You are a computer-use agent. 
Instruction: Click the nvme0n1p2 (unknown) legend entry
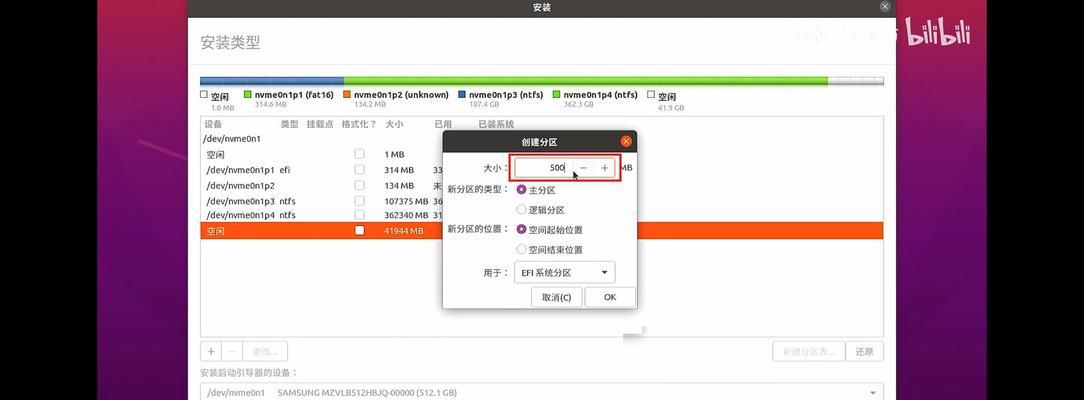395,99
